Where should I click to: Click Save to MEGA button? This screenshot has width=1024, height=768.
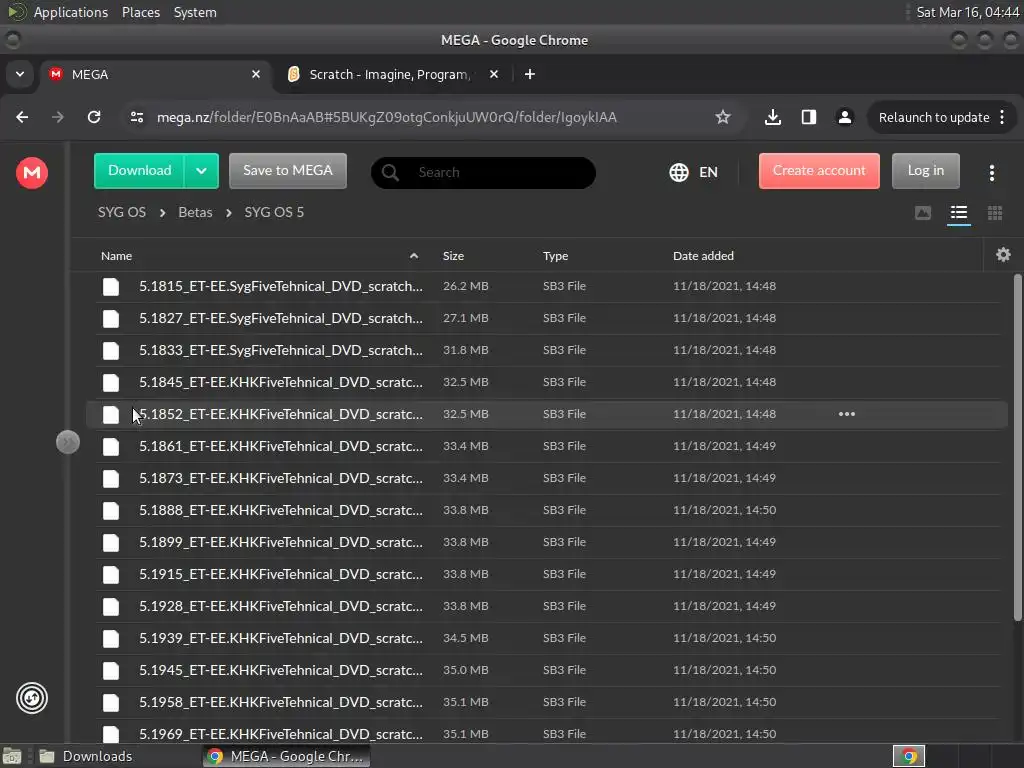[x=288, y=171]
